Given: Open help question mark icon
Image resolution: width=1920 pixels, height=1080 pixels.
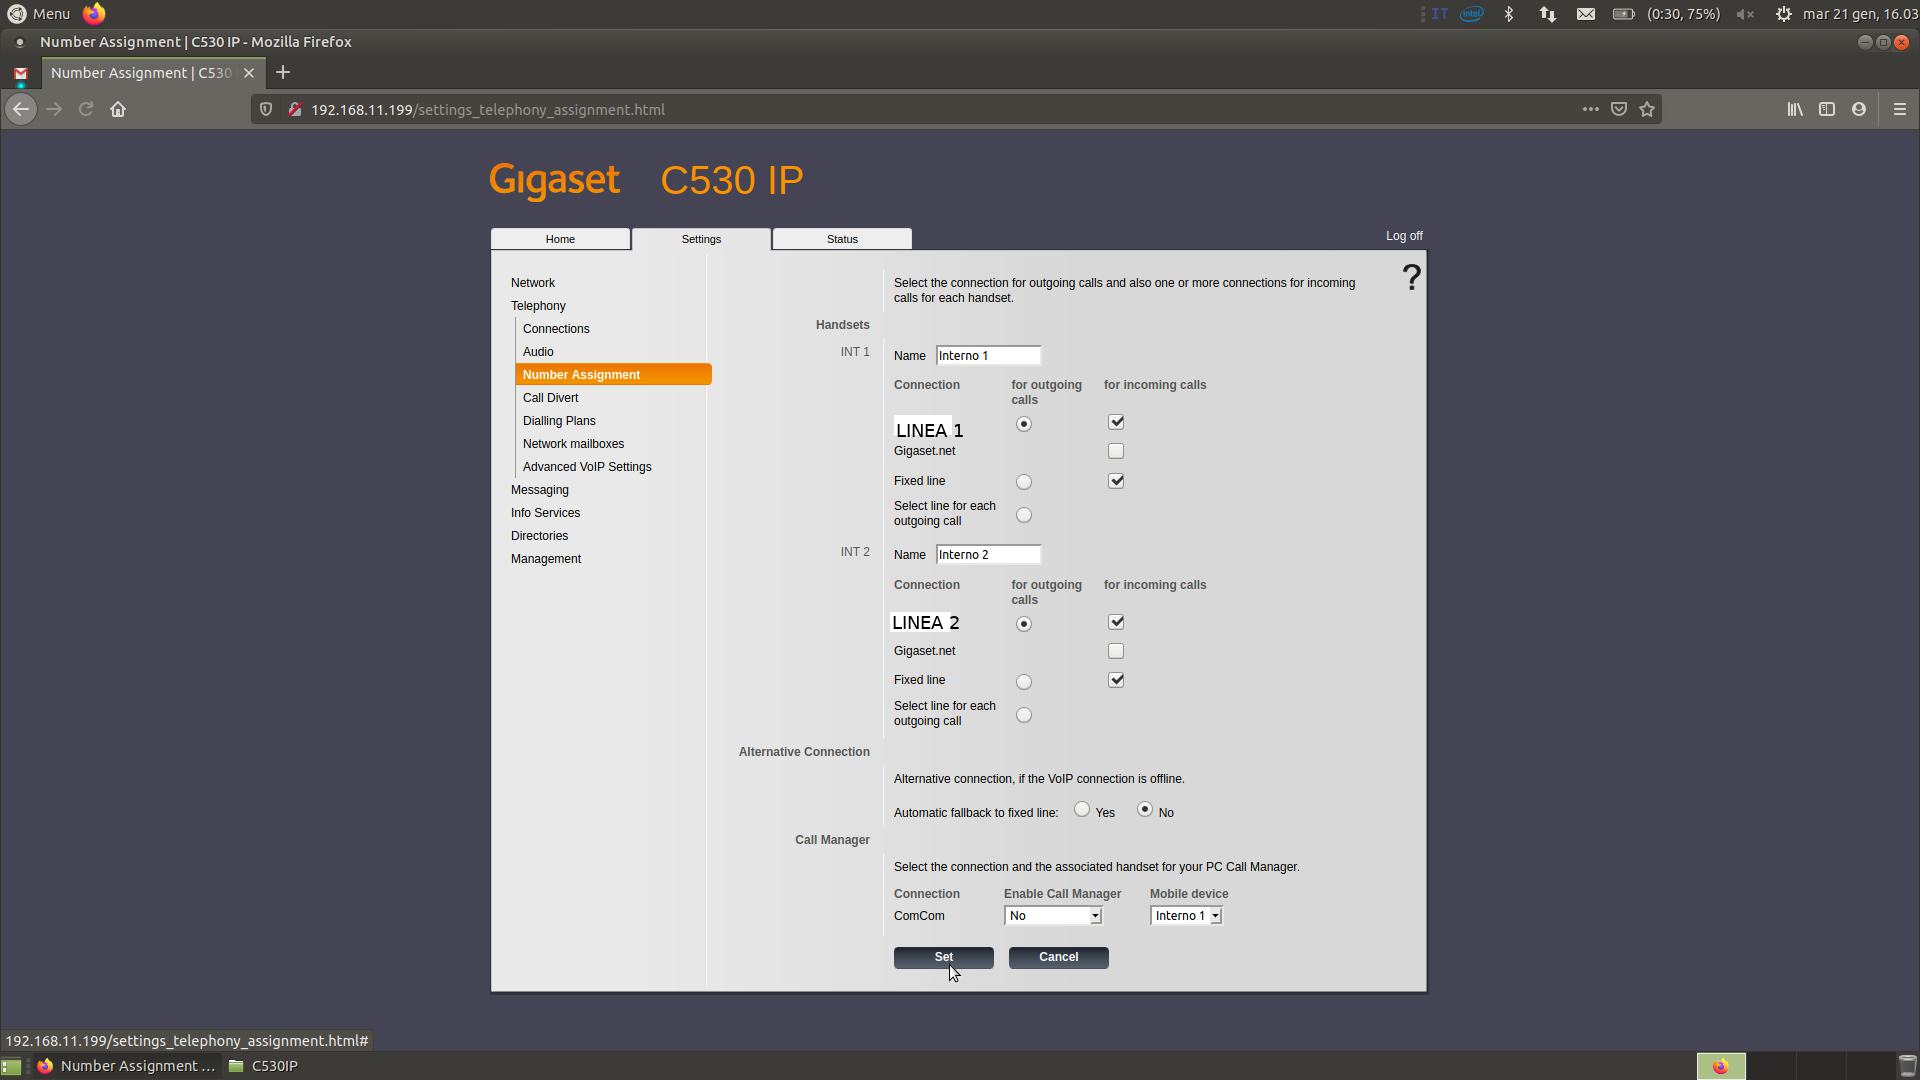Looking at the screenshot, I should point(1411,277).
